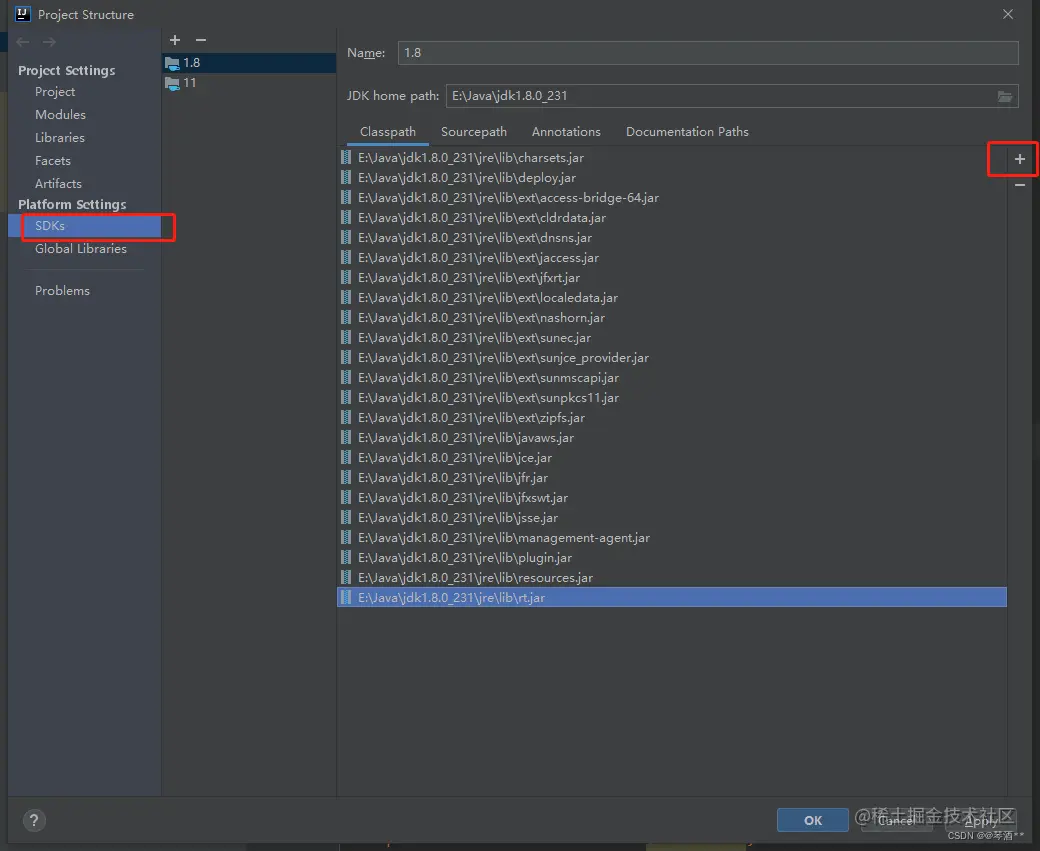Open the Artifacts settings page
The image size is (1040, 851).
point(58,183)
